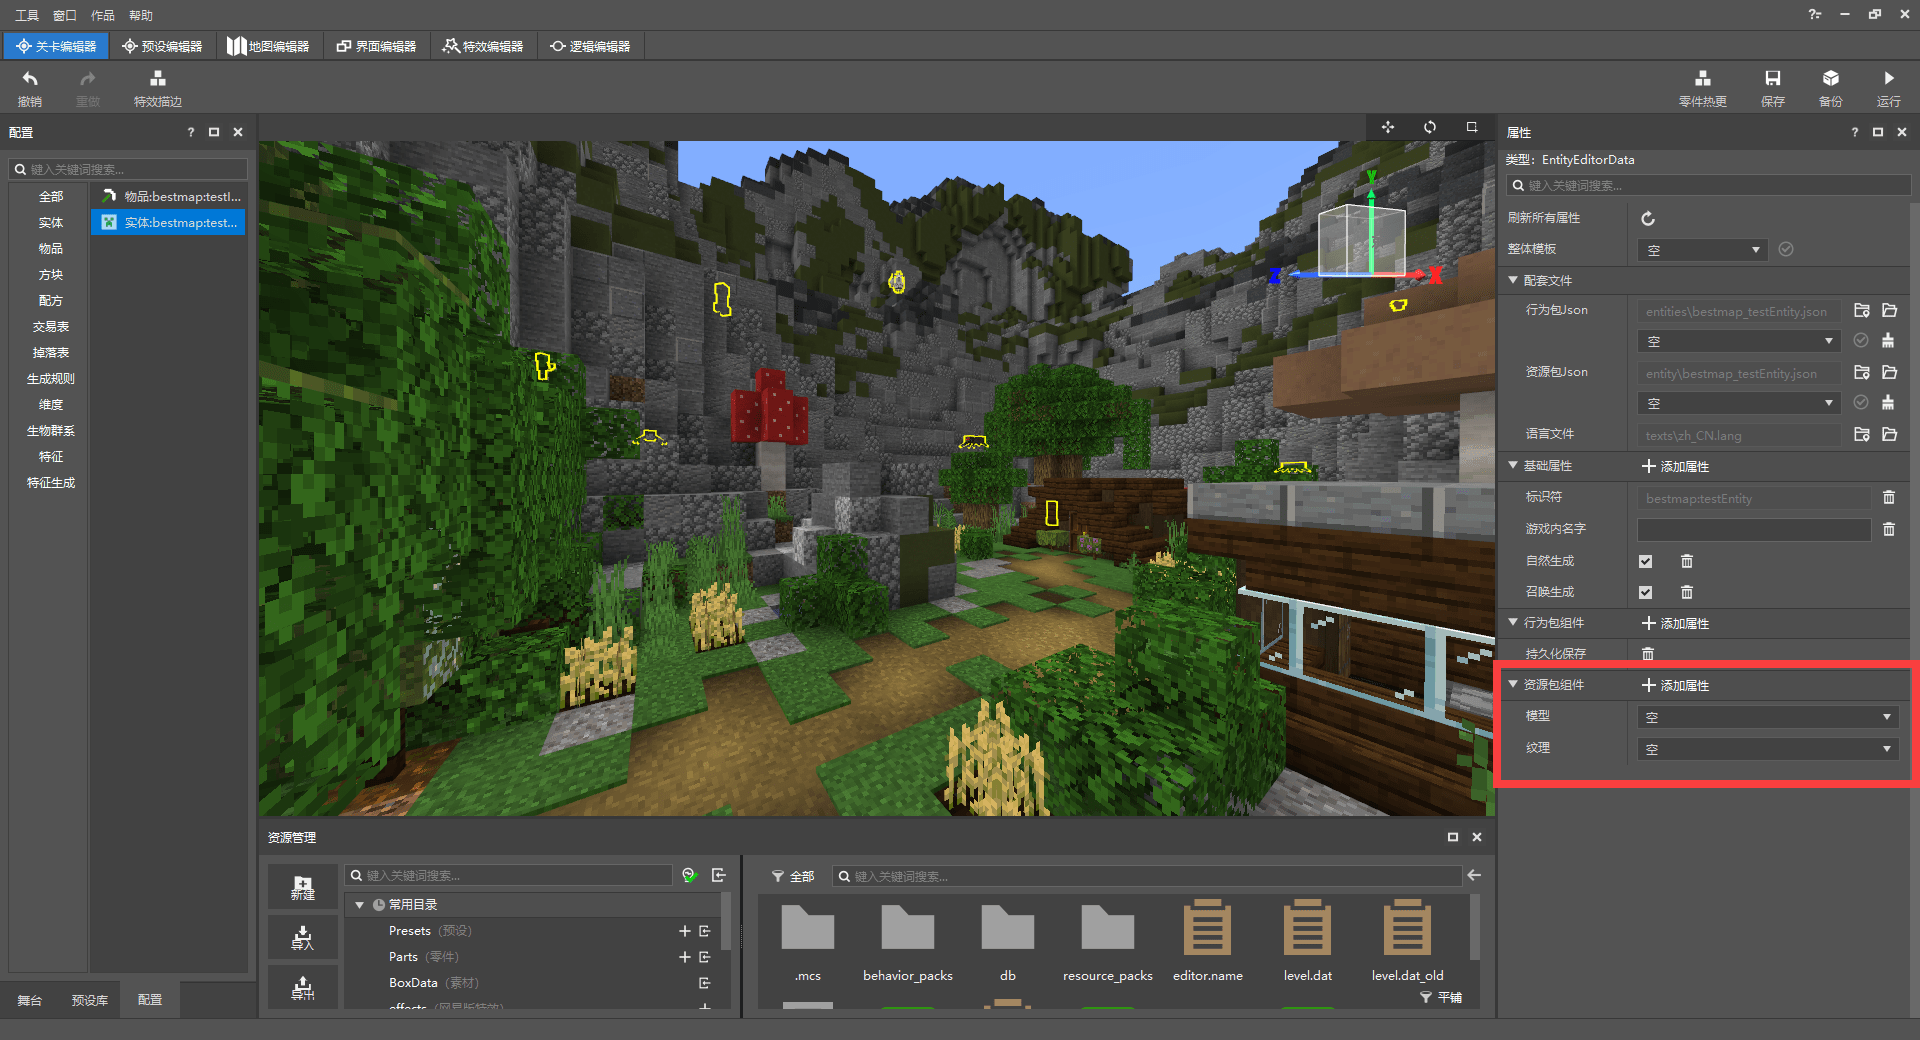Switch to 舞台 bottom tab
Screen dimensions: 1920x1040
pyautogui.click(x=30, y=1000)
